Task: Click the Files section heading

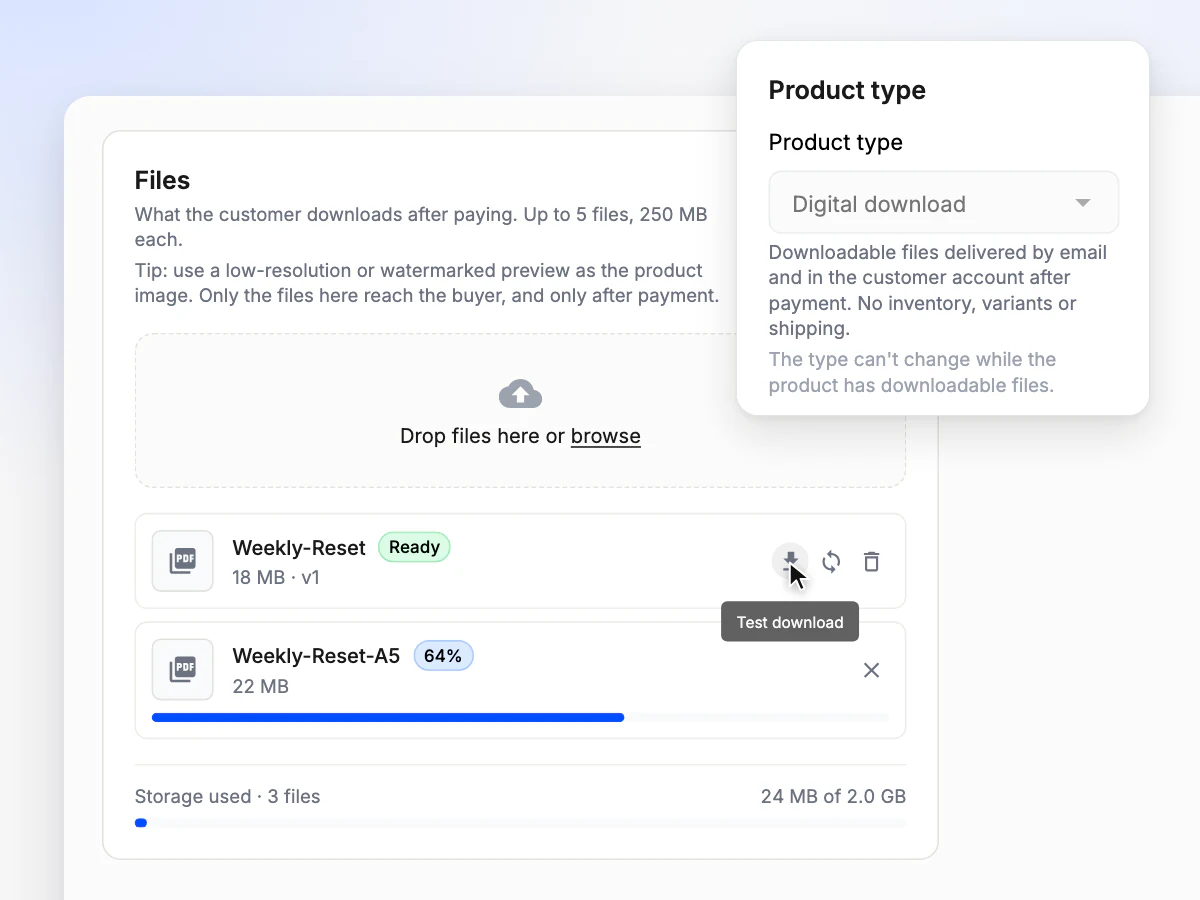Action: (x=162, y=180)
